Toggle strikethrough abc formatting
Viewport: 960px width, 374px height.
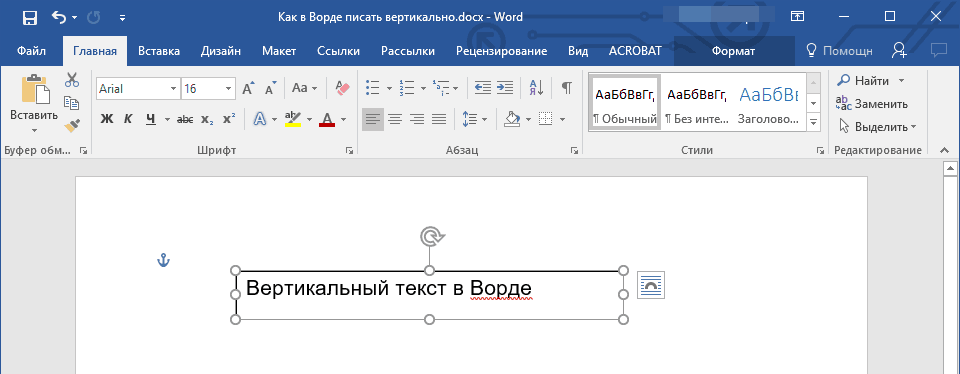point(184,119)
